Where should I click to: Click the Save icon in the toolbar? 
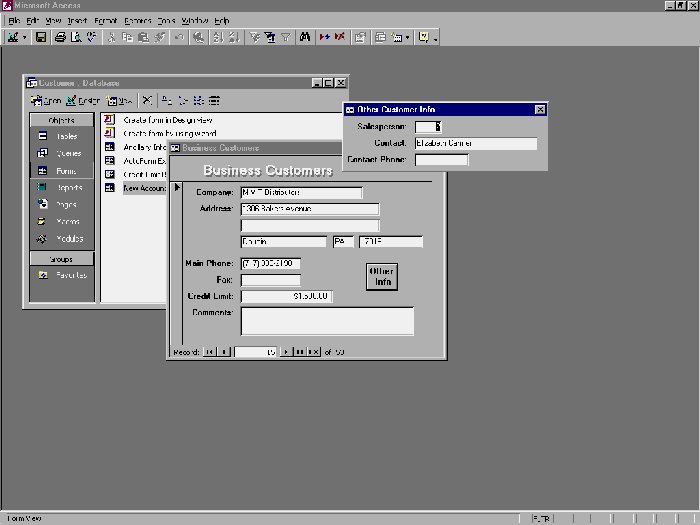[41, 37]
